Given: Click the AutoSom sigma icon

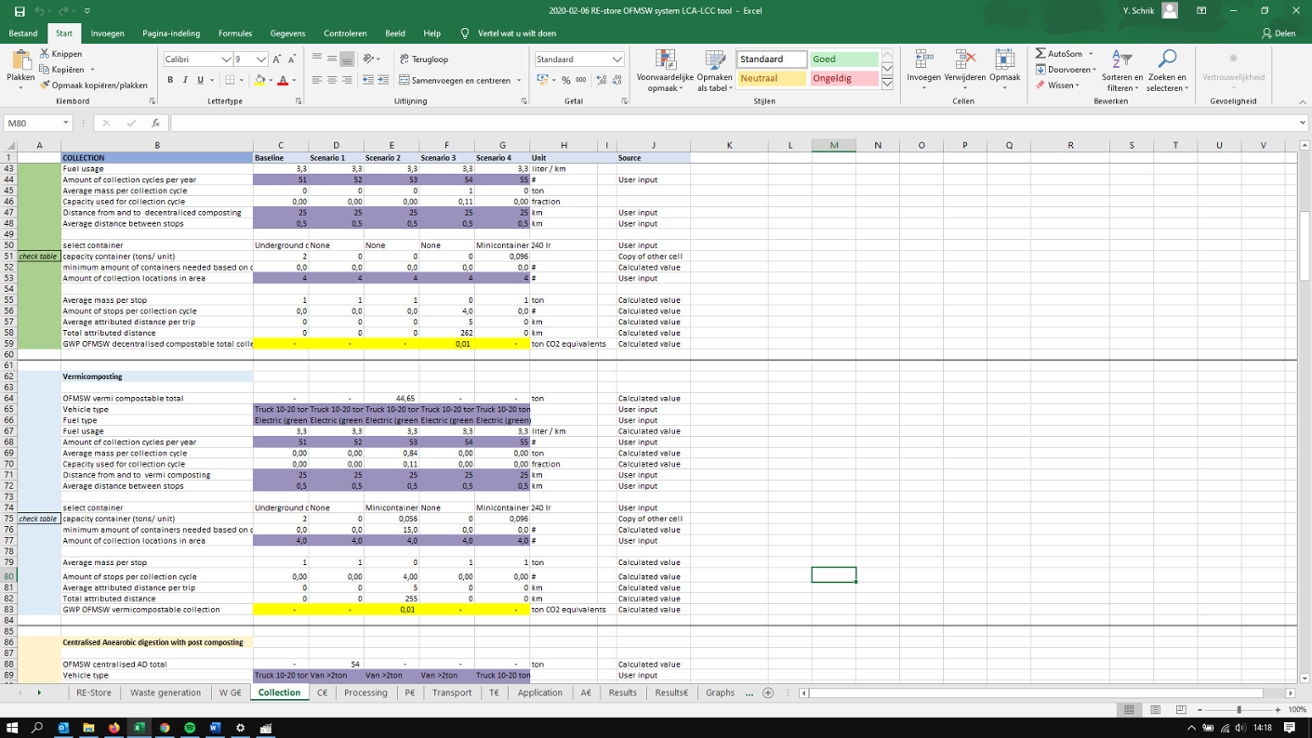Looking at the screenshot, I should (x=1041, y=54).
